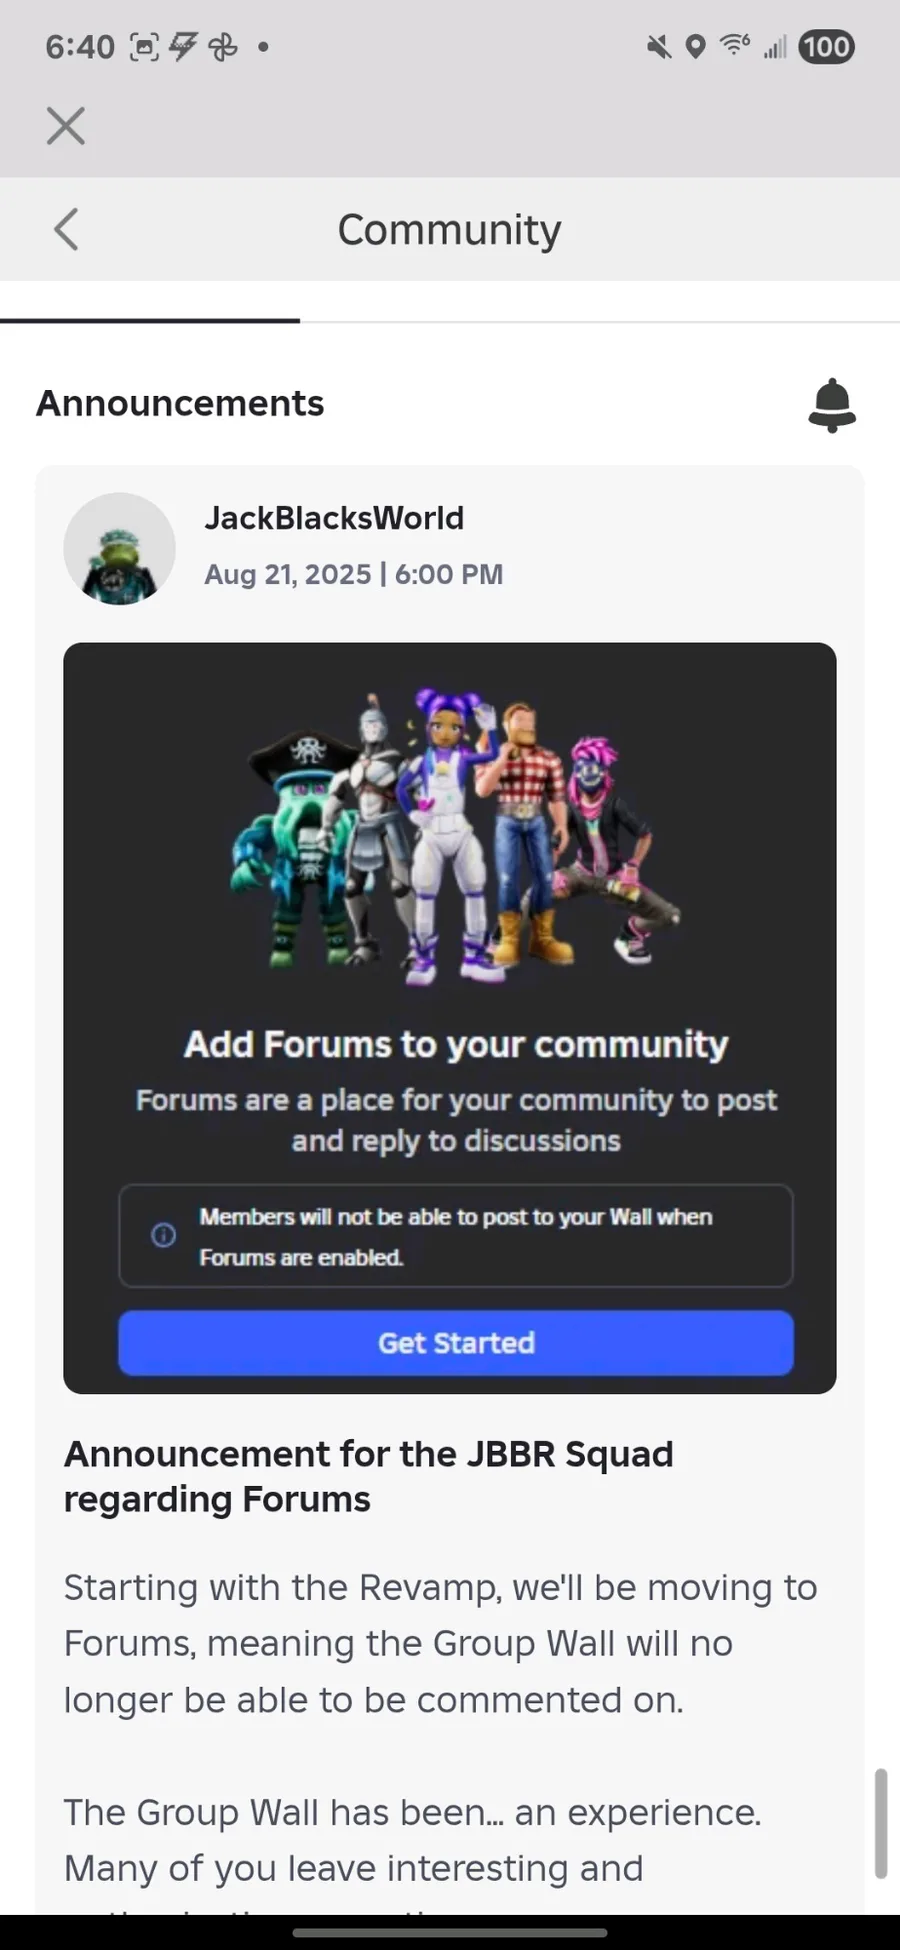Tap the Wi-Fi status icon
This screenshot has height=1950, width=900.
coord(735,45)
